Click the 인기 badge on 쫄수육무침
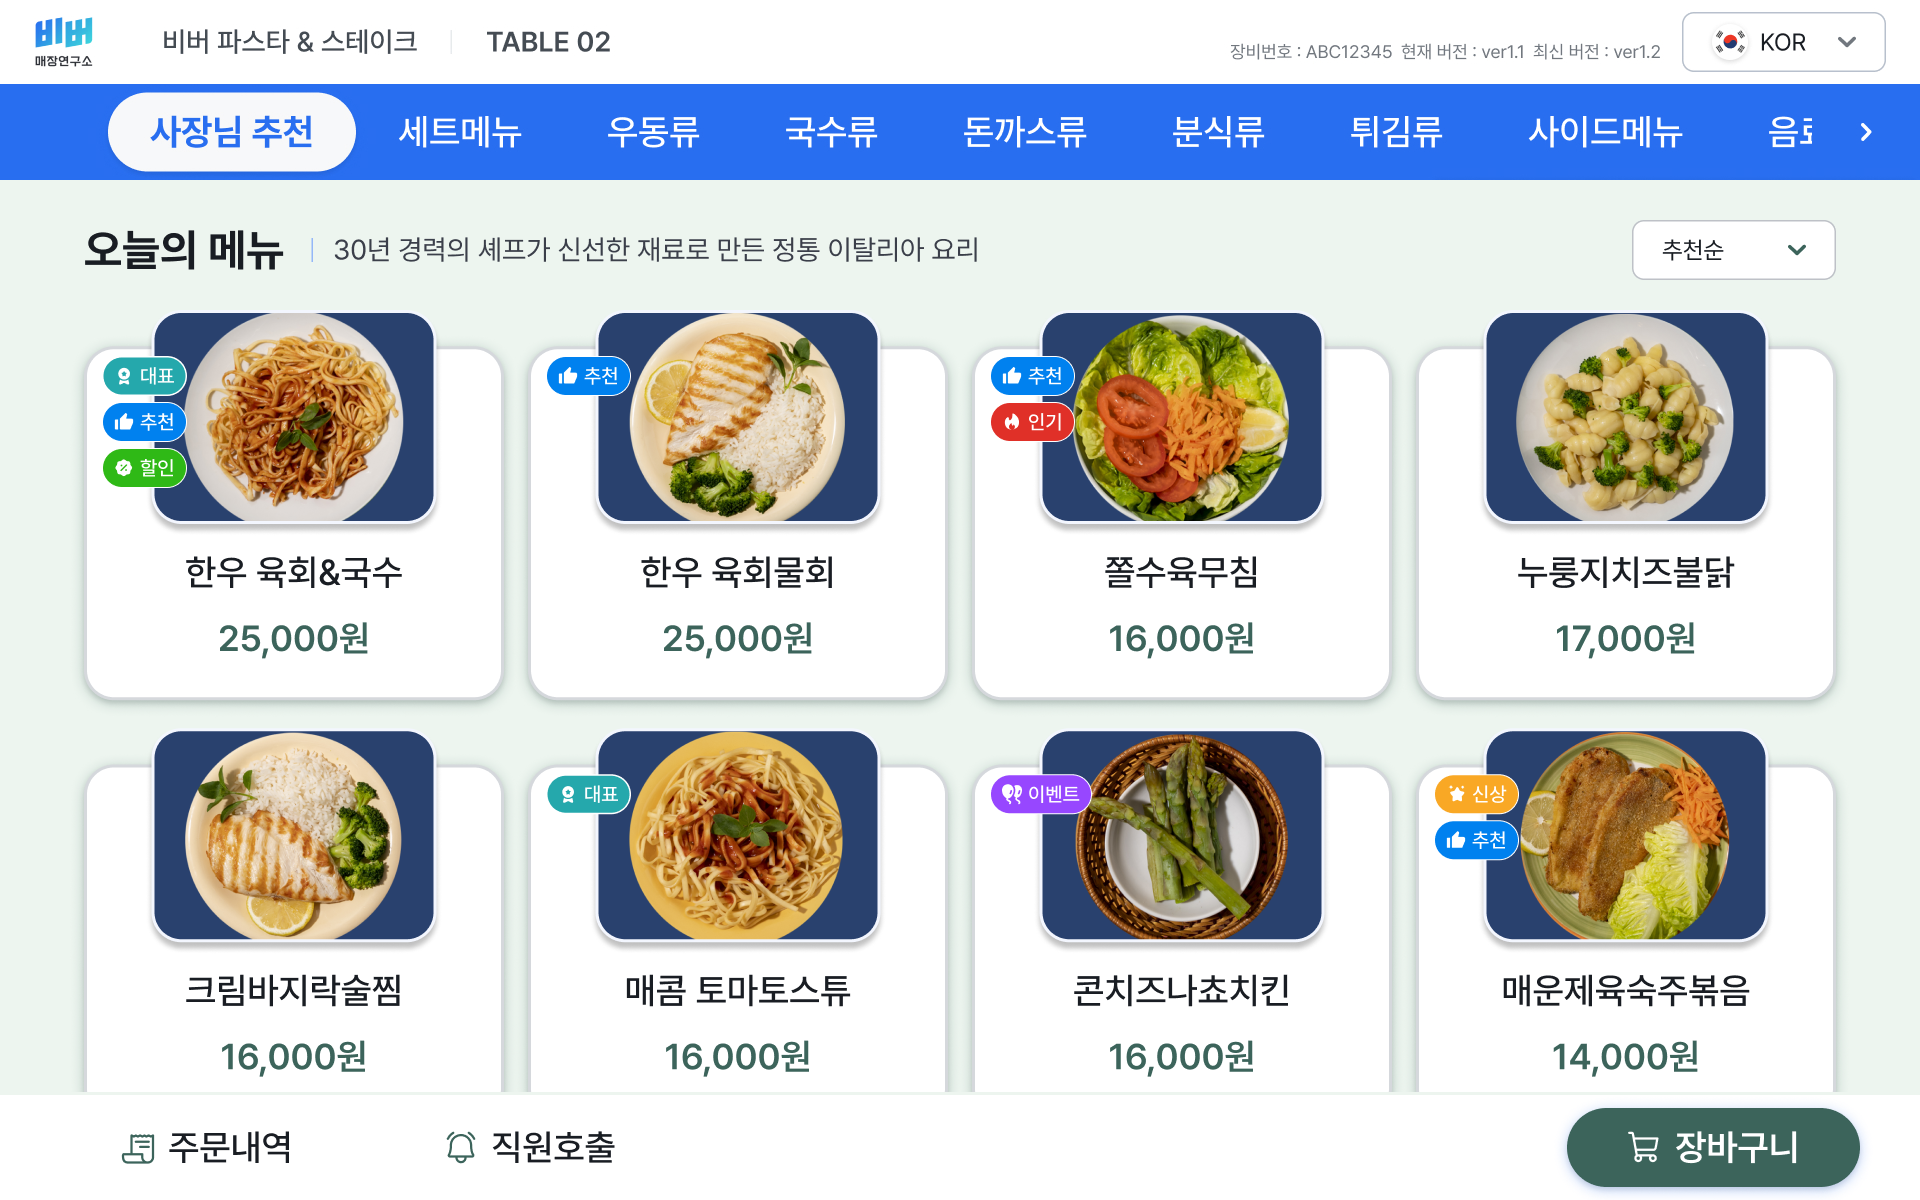Viewport: 1920px width, 1200px height. tap(1031, 422)
